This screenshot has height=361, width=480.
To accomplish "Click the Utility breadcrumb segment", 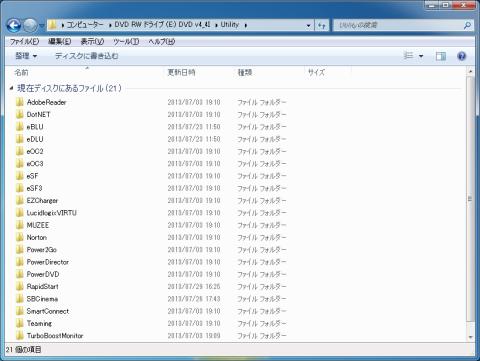I will click(x=230, y=25).
